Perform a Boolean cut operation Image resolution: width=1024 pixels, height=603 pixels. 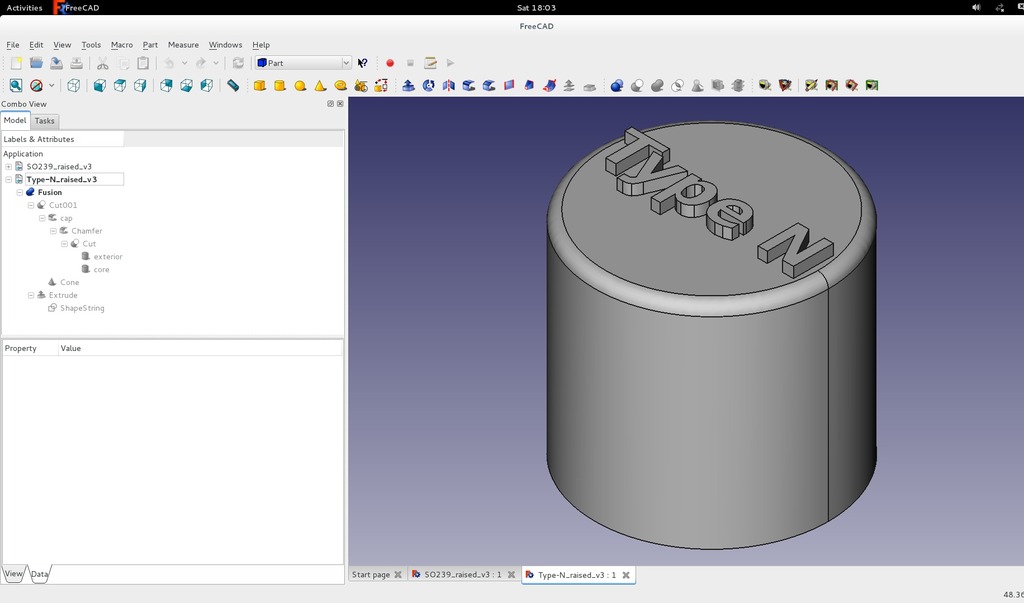(638, 85)
